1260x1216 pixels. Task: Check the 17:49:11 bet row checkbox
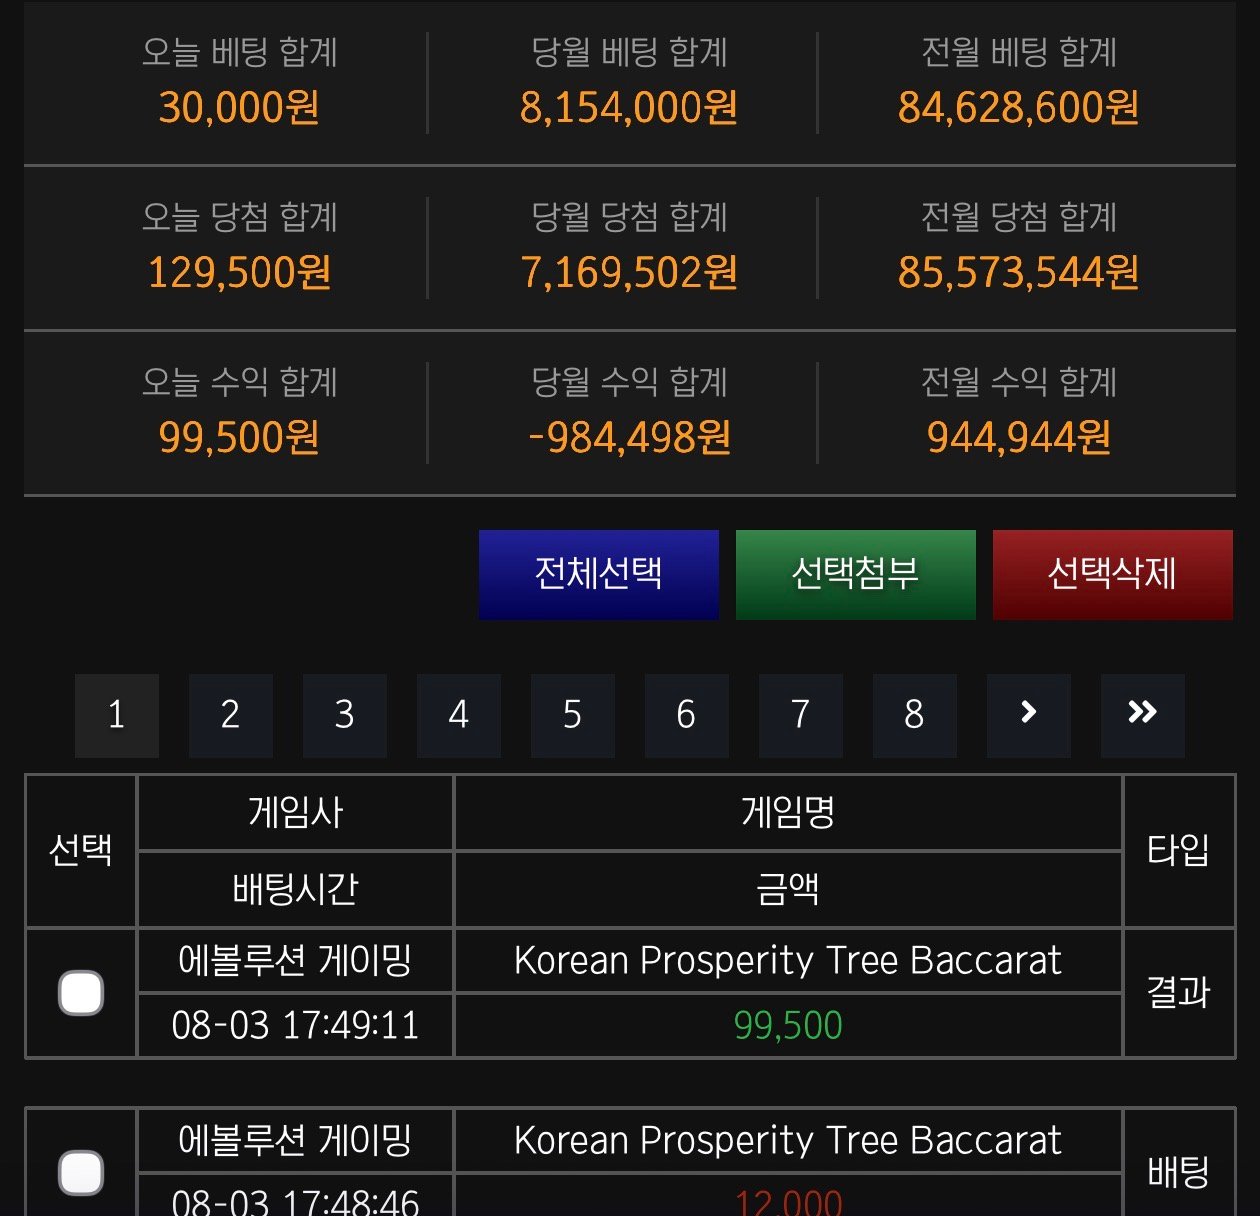click(x=81, y=993)
